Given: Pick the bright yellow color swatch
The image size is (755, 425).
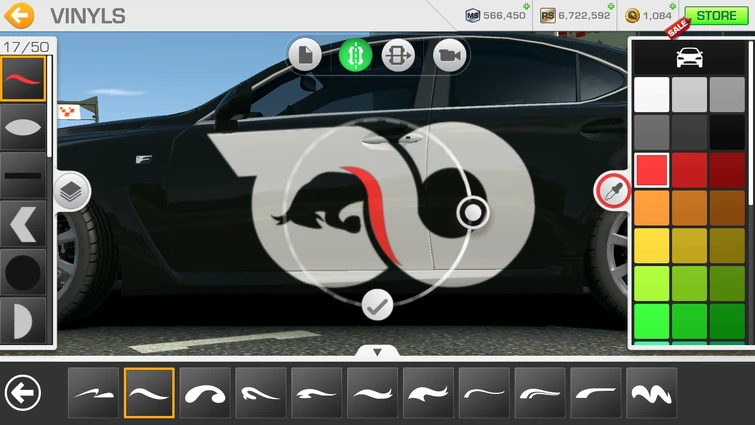Looking at the screenshot, I should click(x=651, y=245).
